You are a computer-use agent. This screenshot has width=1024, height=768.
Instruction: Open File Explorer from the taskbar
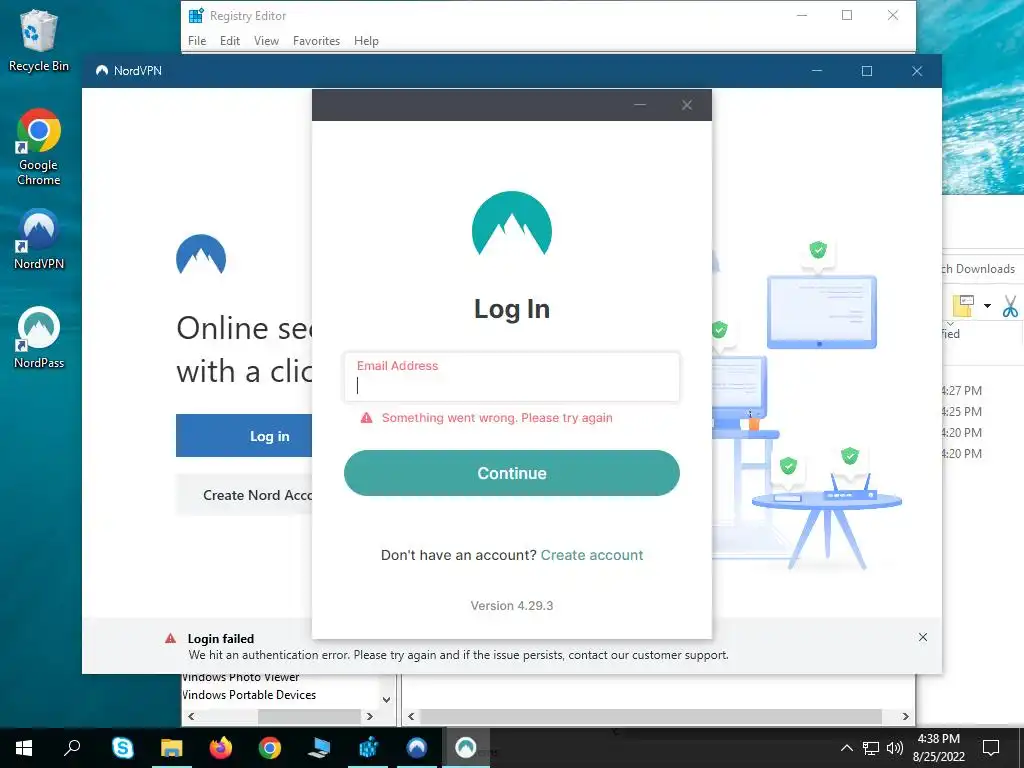pyautogui.click(x=172, y=748)
